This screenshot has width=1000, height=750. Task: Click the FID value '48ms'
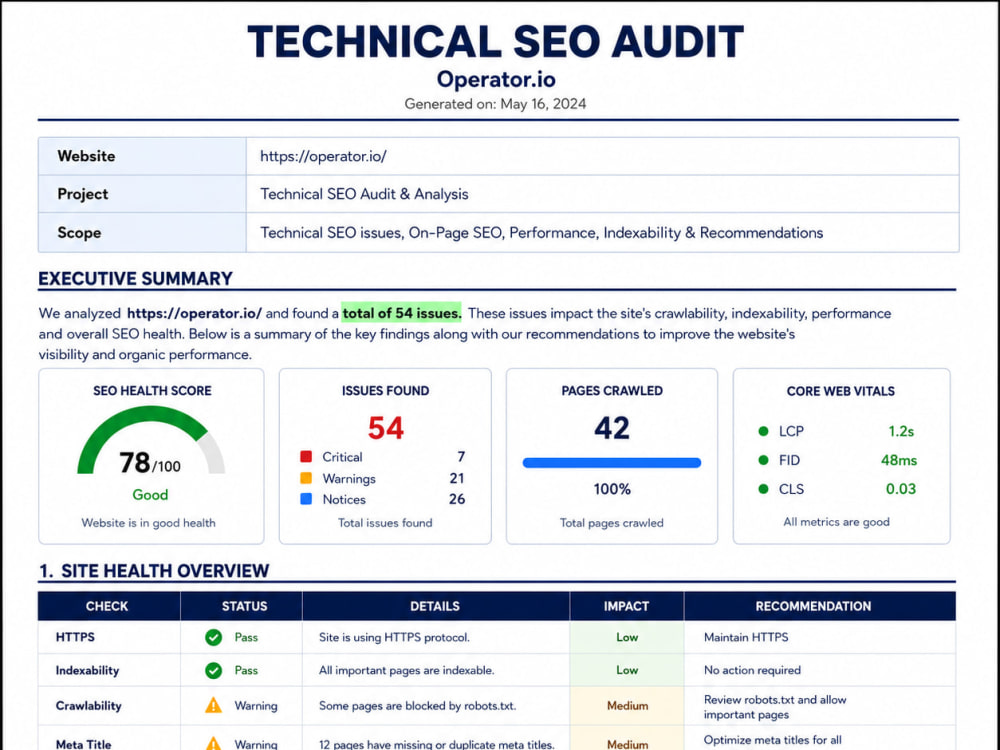[x=899, y=460]
